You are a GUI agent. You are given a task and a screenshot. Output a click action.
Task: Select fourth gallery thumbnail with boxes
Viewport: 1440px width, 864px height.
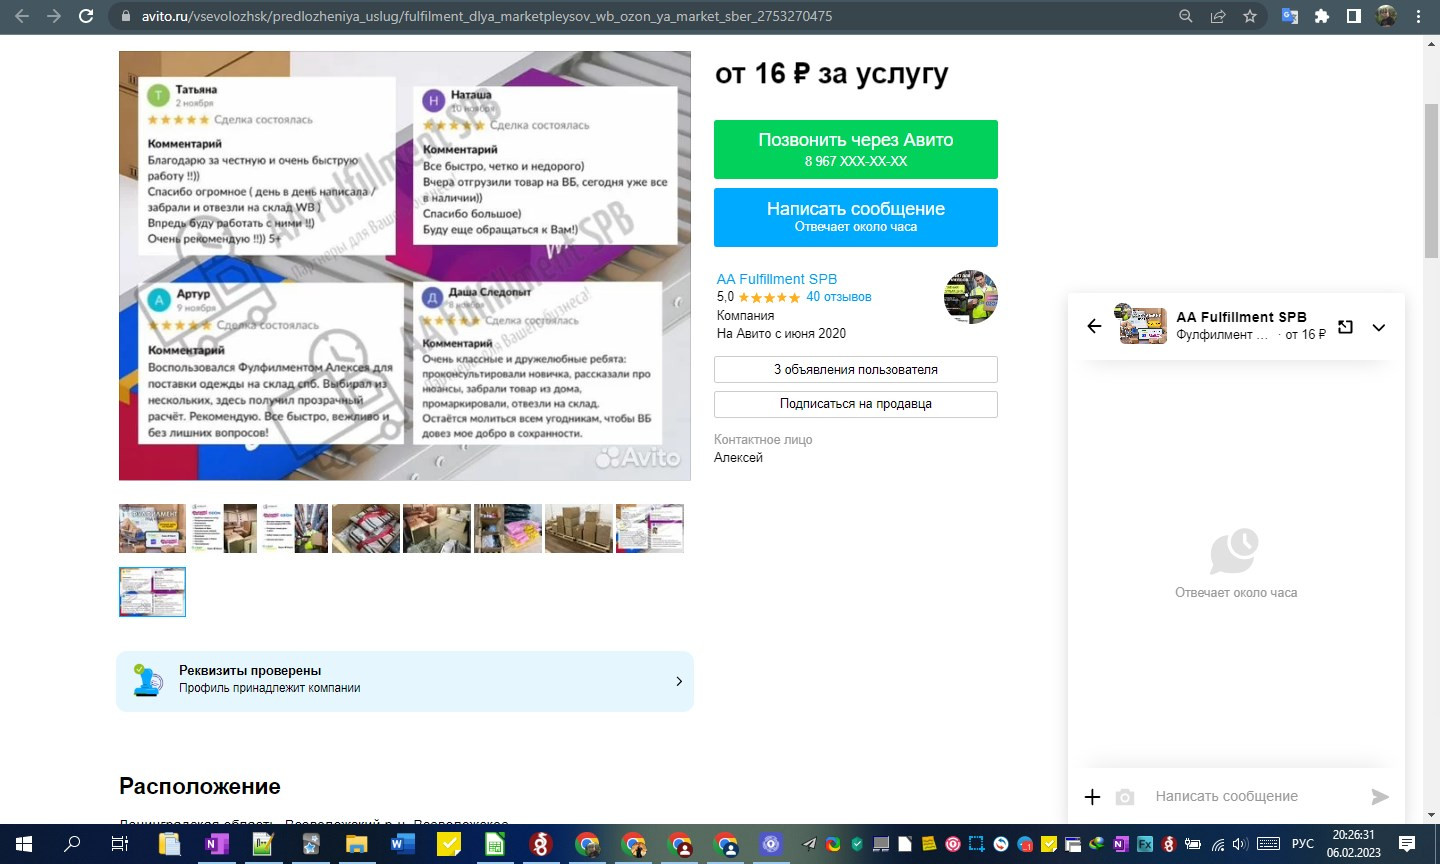click(365, 529)
